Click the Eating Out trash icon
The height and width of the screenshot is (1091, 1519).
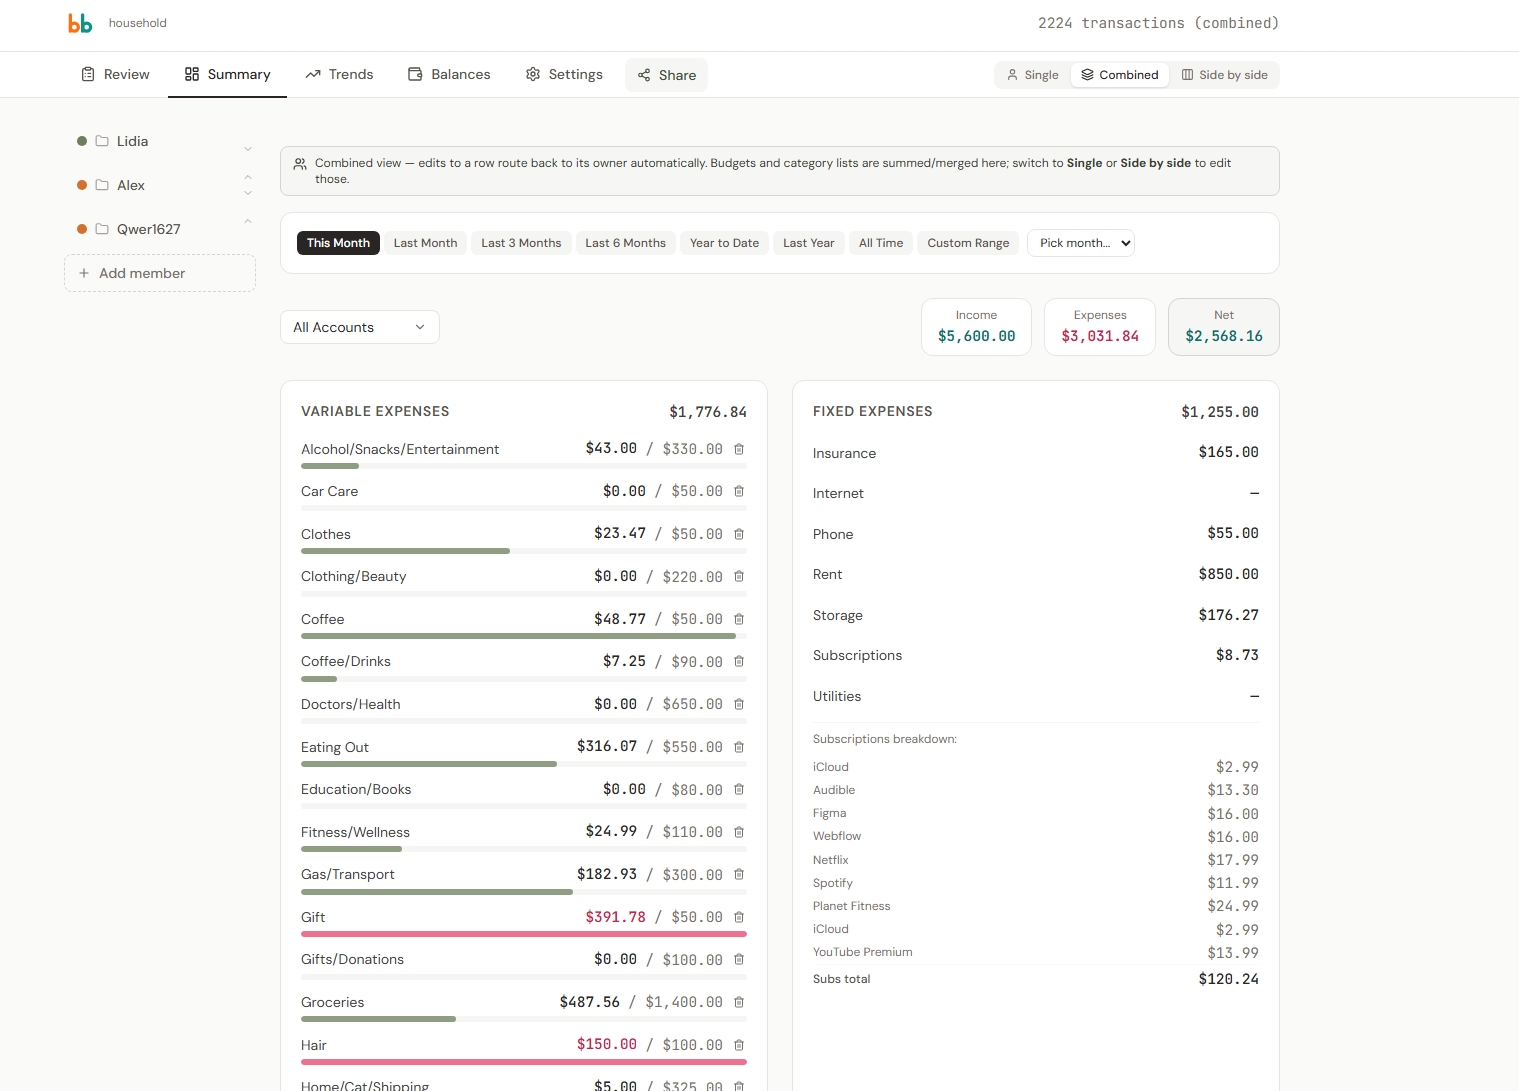(739, 747)
